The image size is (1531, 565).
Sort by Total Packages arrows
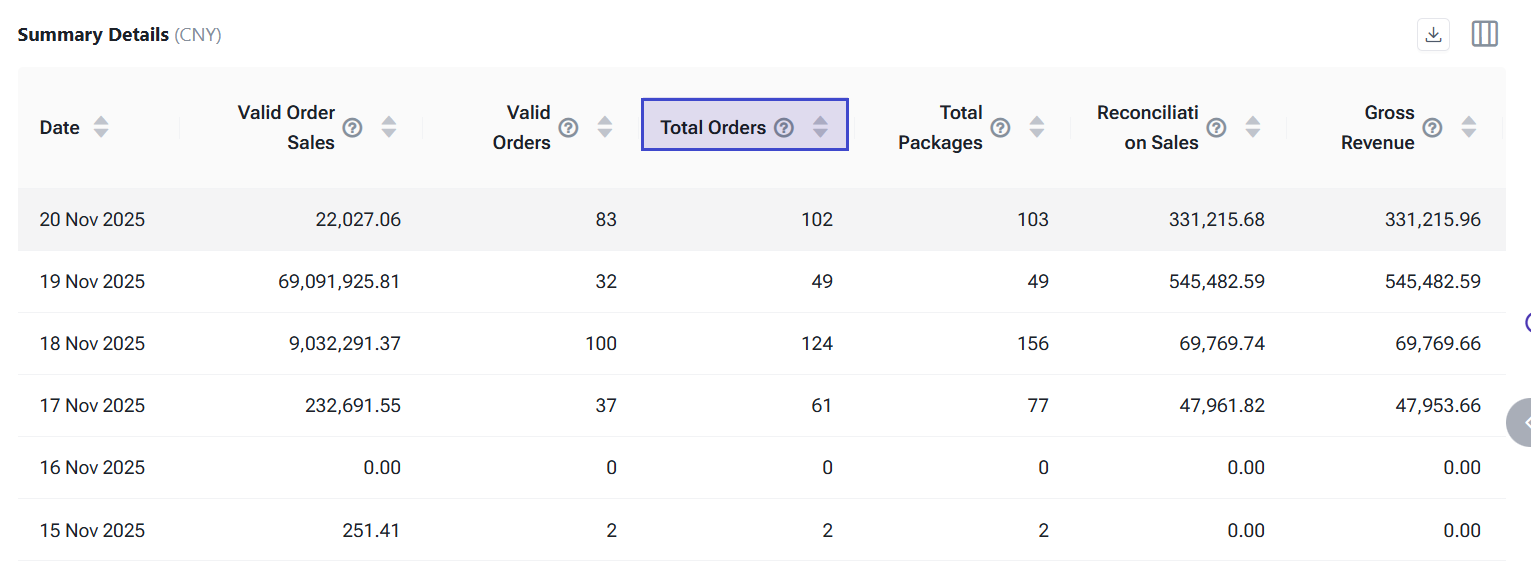[1037, 127]
